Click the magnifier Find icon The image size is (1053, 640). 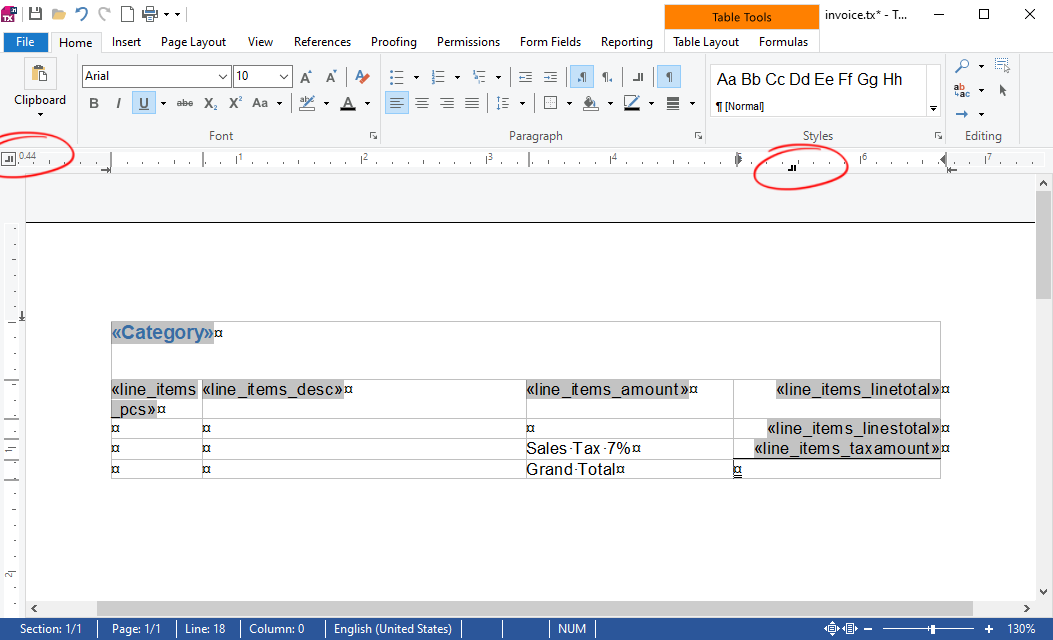click(962, 66)
